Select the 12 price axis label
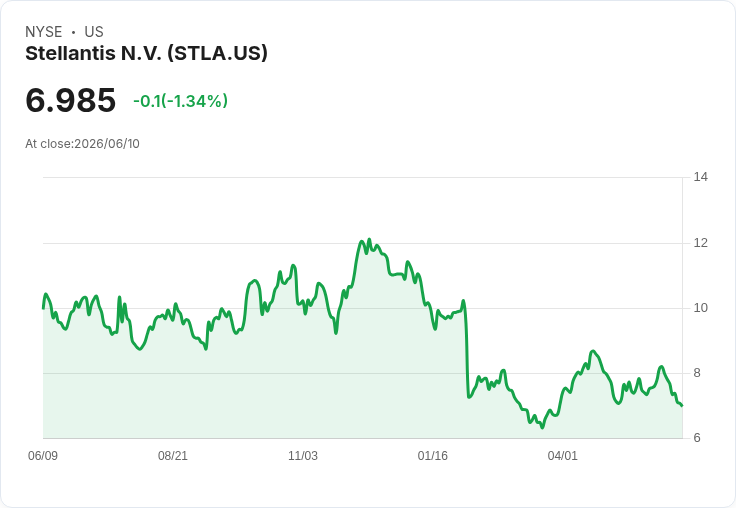Viewport: 736px width, 508px height. click(701, 243)
